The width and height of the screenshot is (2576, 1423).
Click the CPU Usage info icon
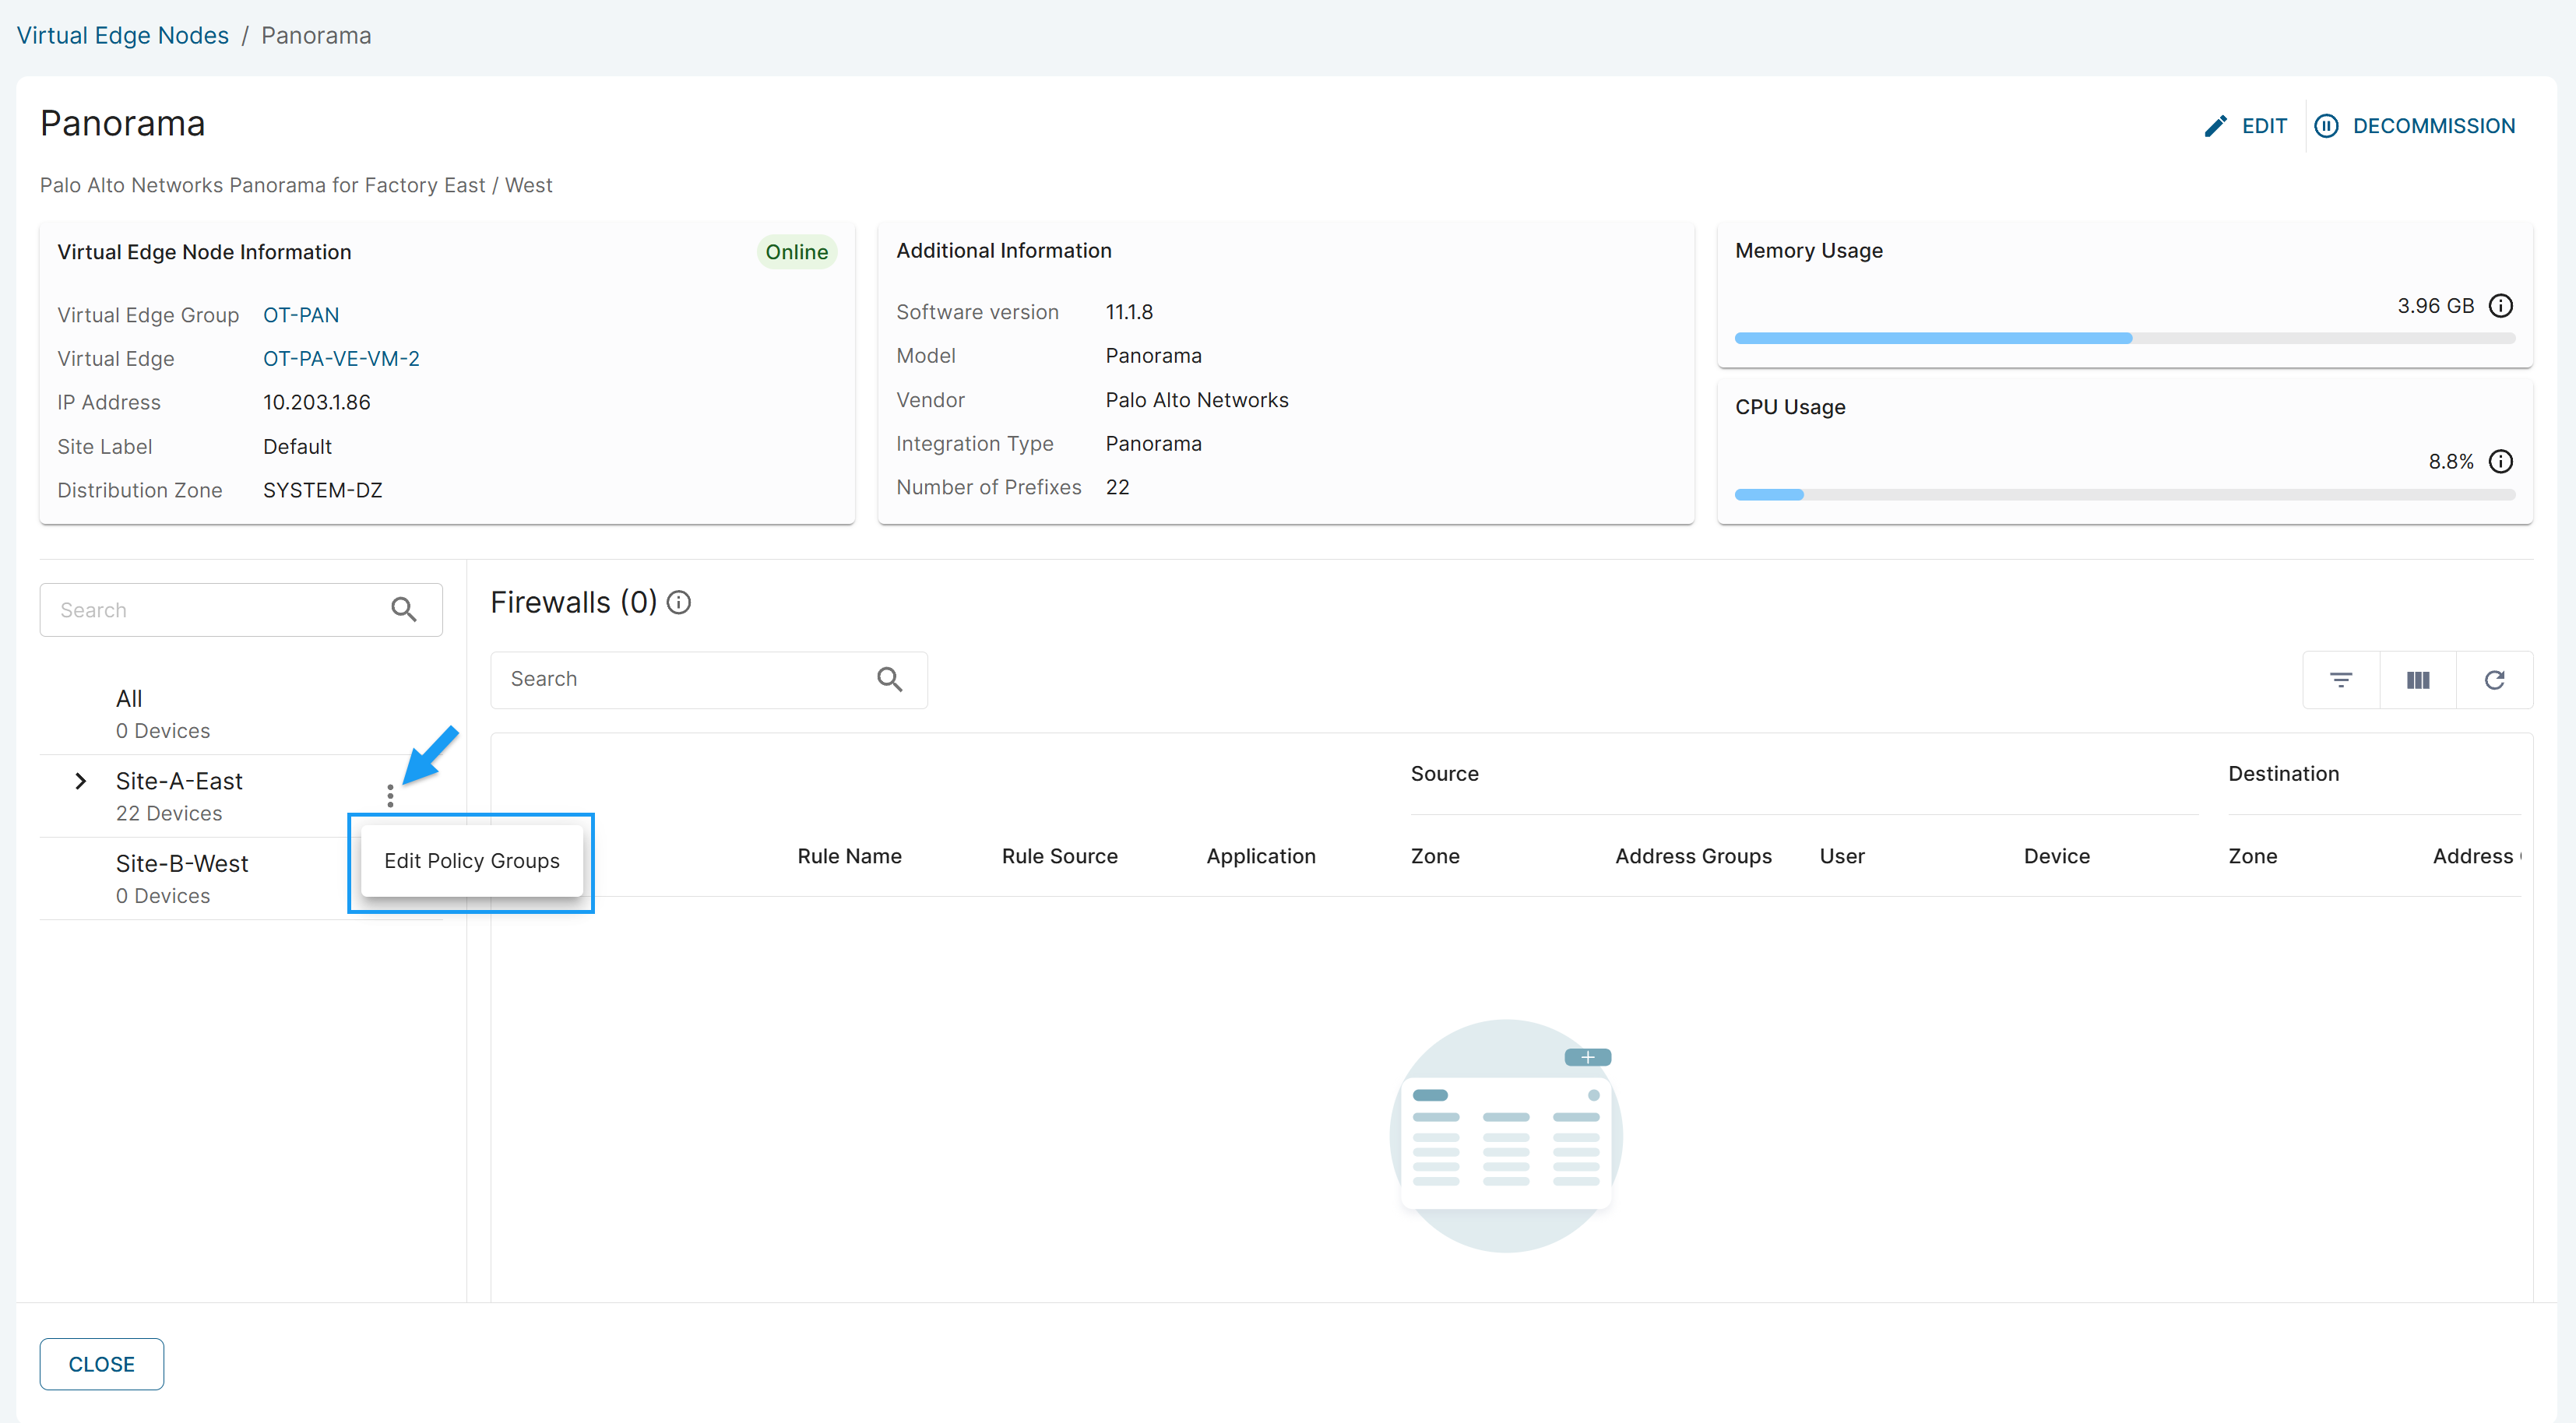[x=2500, y=462]
